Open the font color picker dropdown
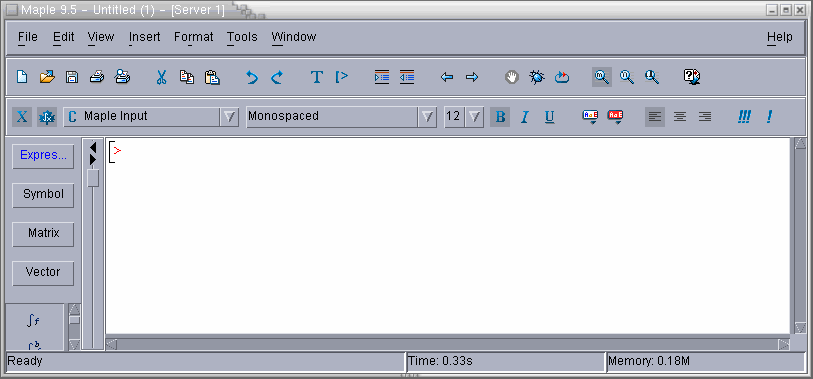813x379 pixels. 590,117
